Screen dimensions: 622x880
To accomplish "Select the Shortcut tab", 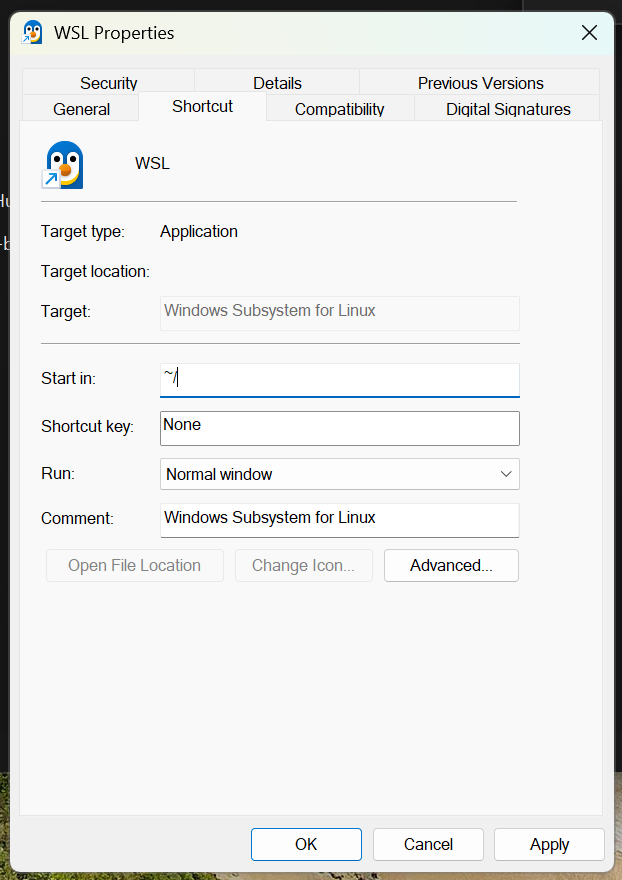I will coord(202,106).
